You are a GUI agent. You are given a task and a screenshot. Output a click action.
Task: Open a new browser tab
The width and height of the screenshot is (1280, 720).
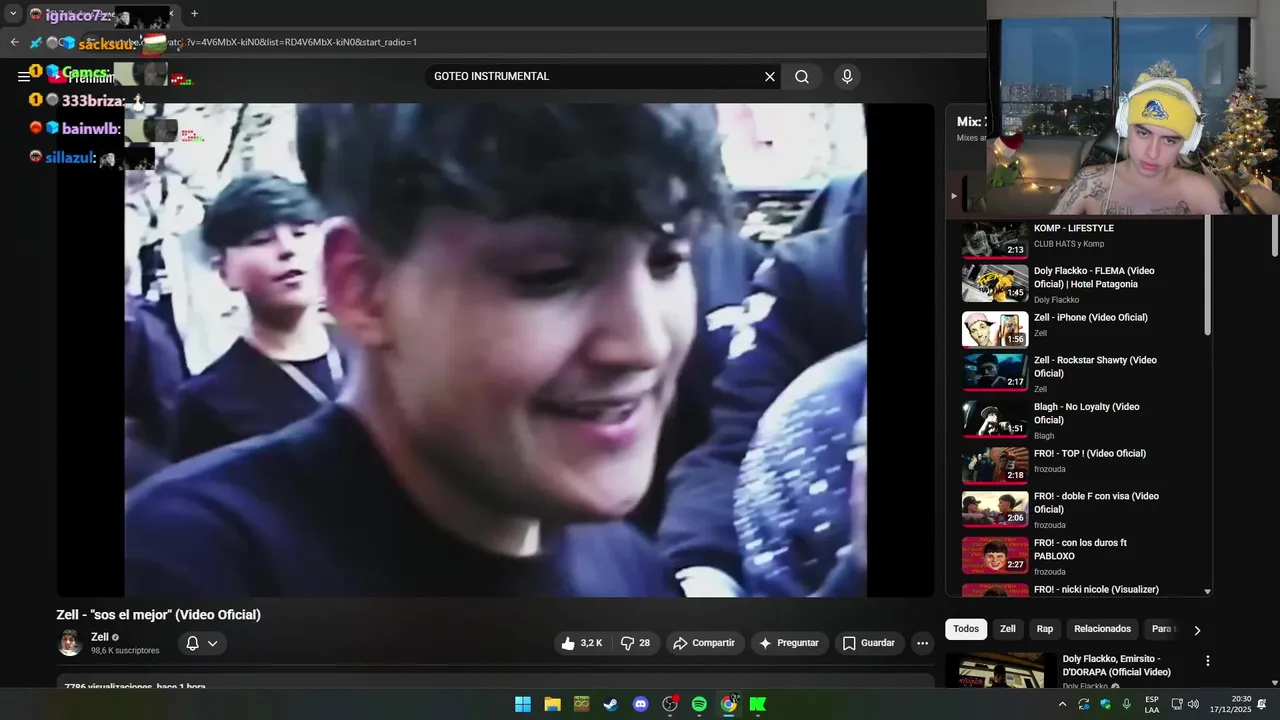click(194, 14)
